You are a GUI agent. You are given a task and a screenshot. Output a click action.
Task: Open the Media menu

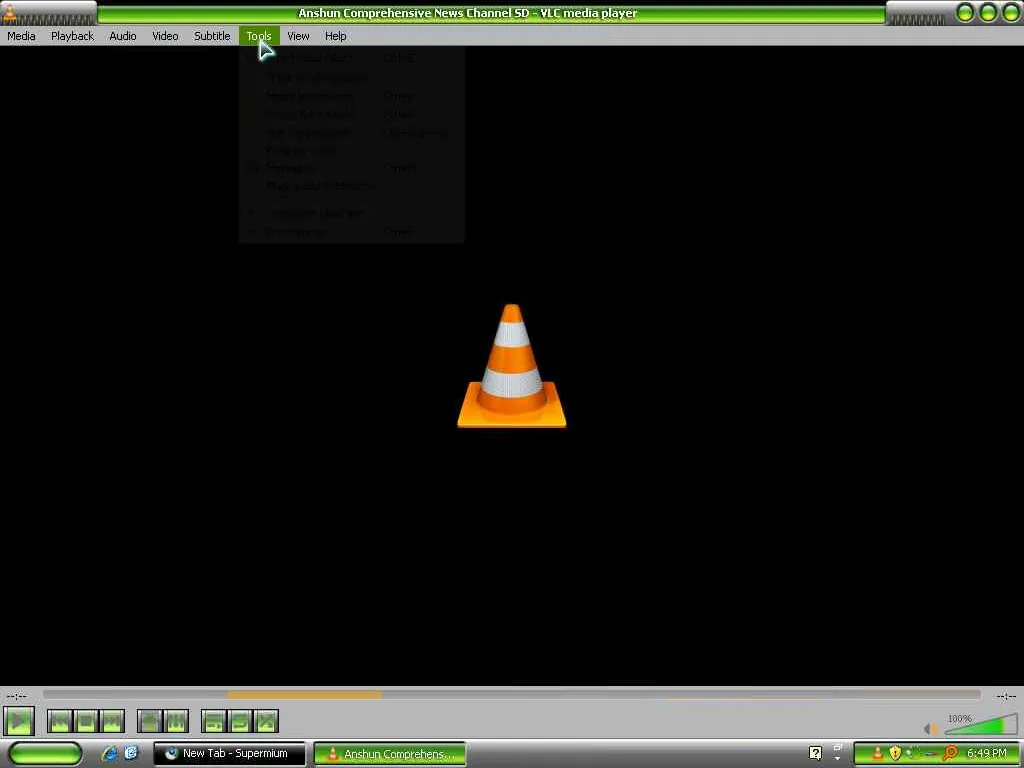[21, 36]
